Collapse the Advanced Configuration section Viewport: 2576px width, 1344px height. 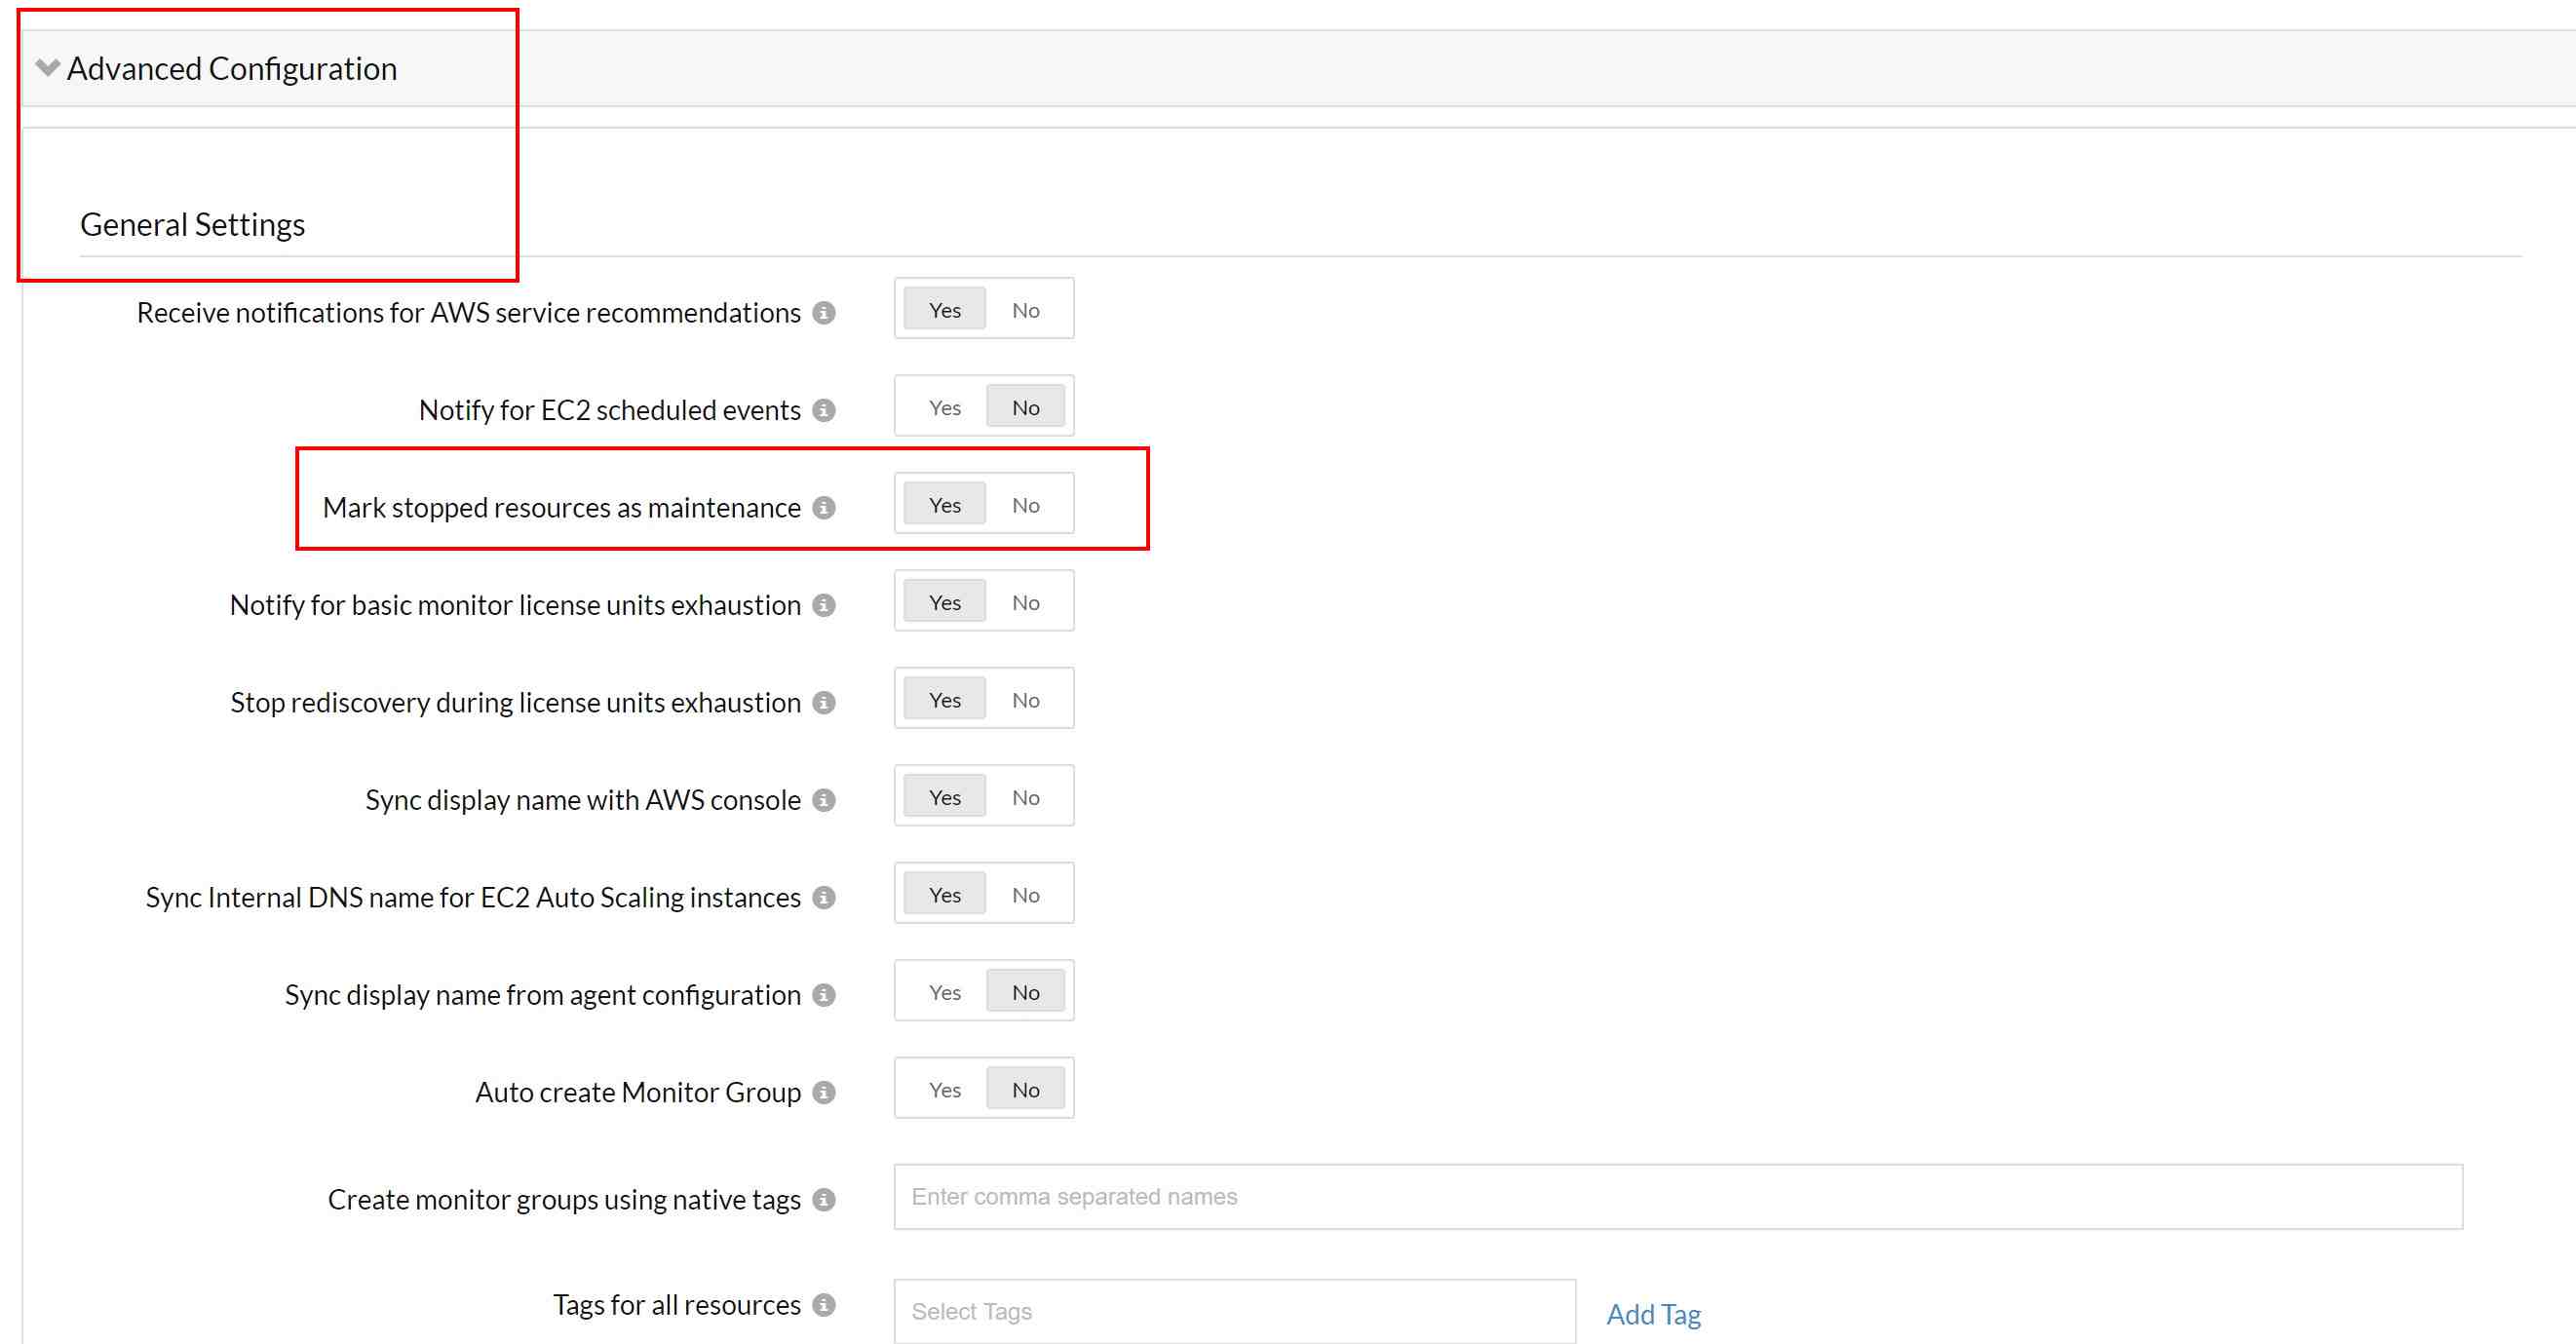(x=47, y=68)
